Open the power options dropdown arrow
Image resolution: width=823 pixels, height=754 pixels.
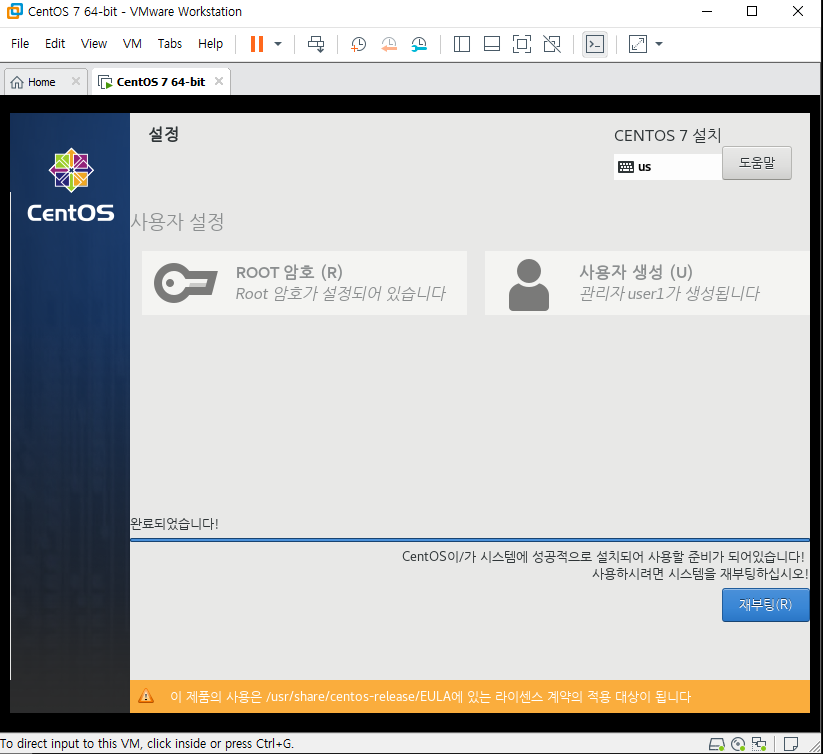pos(278,44)
